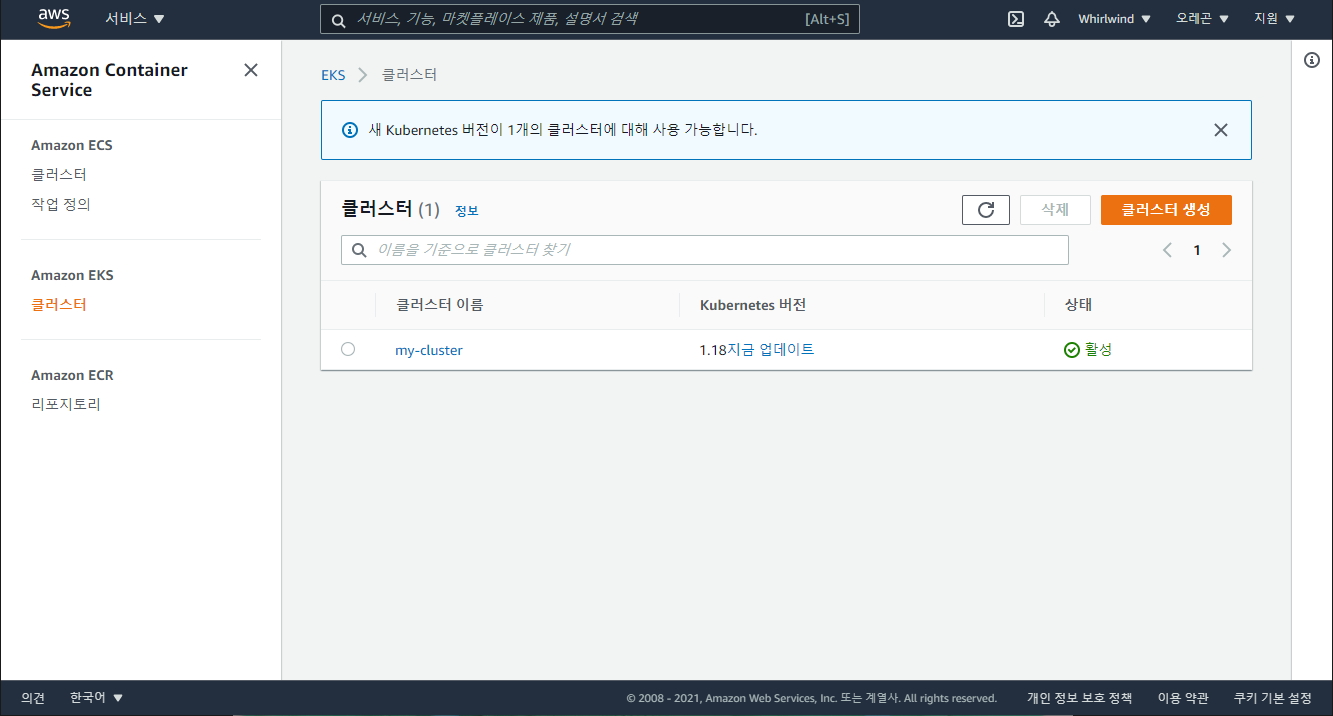Open 작업 정의 in sidebar

pos(61,205)
